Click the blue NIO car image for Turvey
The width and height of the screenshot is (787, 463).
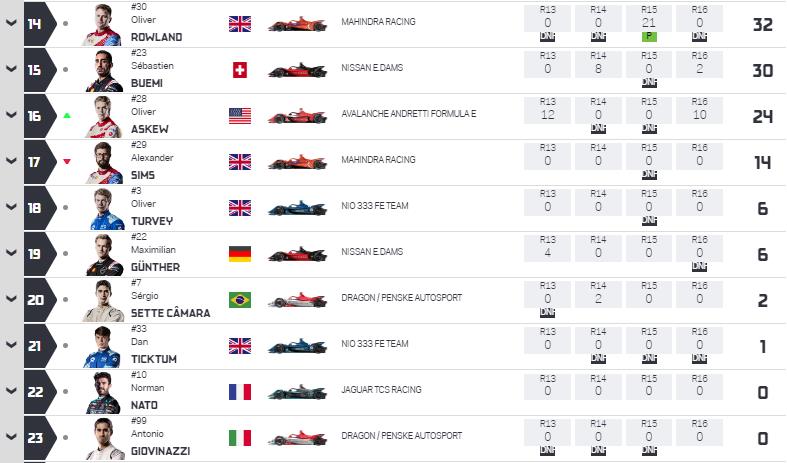(297, 208)
